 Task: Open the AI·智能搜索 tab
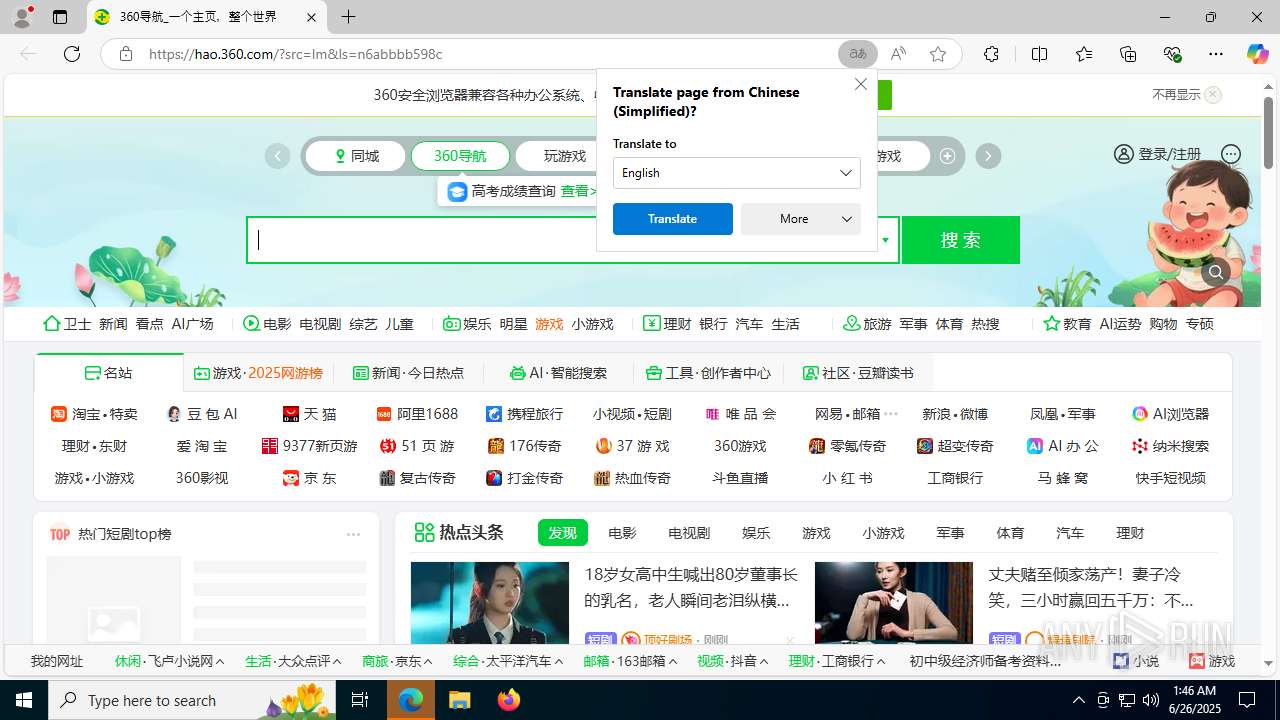pyautogui.click(x=558, y=373)
